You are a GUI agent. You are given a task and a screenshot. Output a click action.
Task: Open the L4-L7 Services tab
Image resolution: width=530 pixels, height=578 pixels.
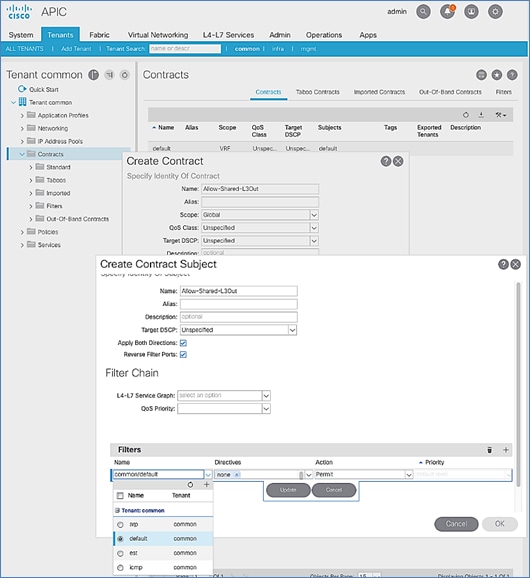[x=229, y=35]
